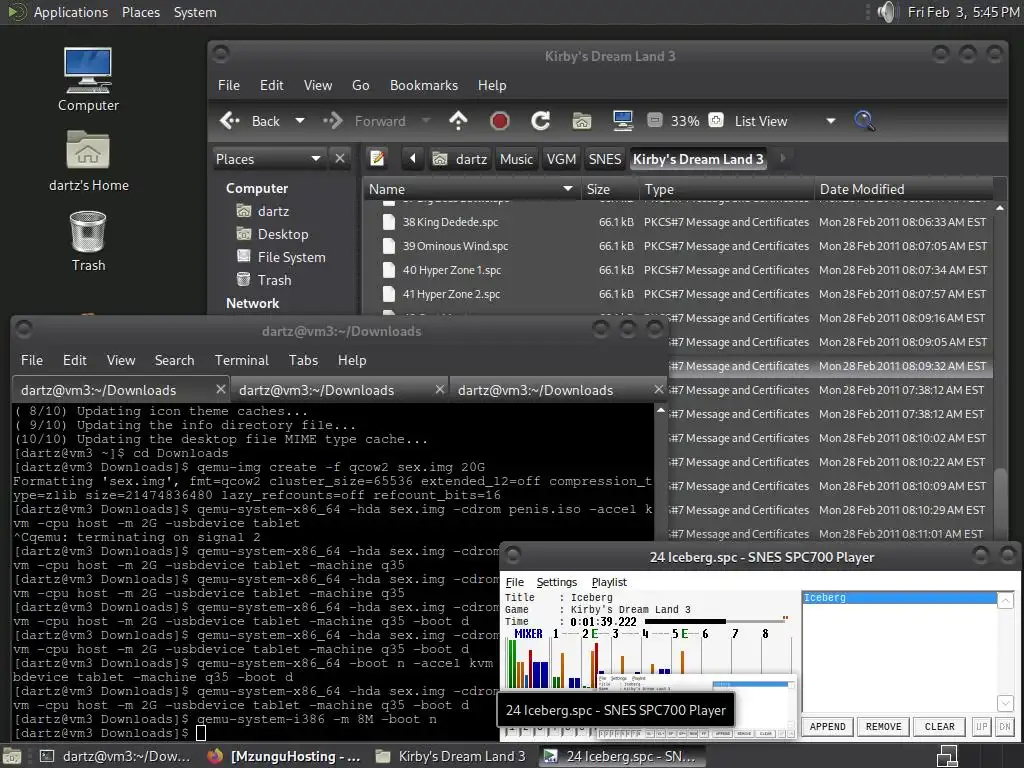
Task: Sort by the Name column header
Action: (x=470, y=189)
